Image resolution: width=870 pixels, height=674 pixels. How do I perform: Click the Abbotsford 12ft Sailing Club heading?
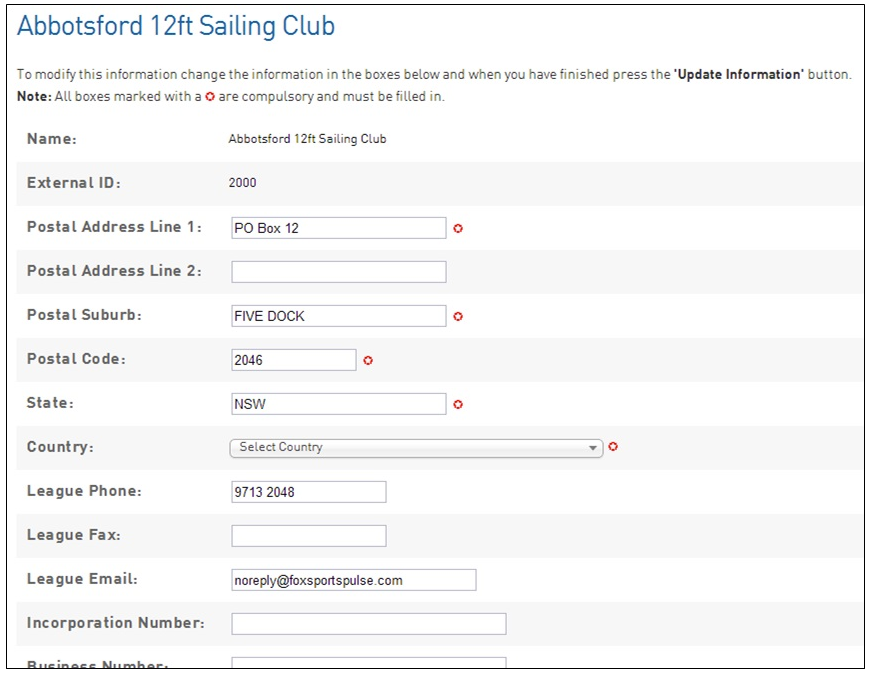[176, 27]
